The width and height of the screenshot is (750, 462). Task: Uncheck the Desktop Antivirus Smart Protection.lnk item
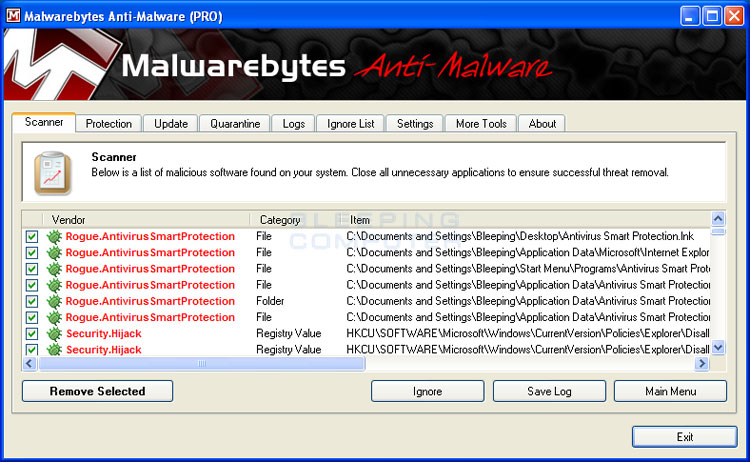[x=32, y=236]
